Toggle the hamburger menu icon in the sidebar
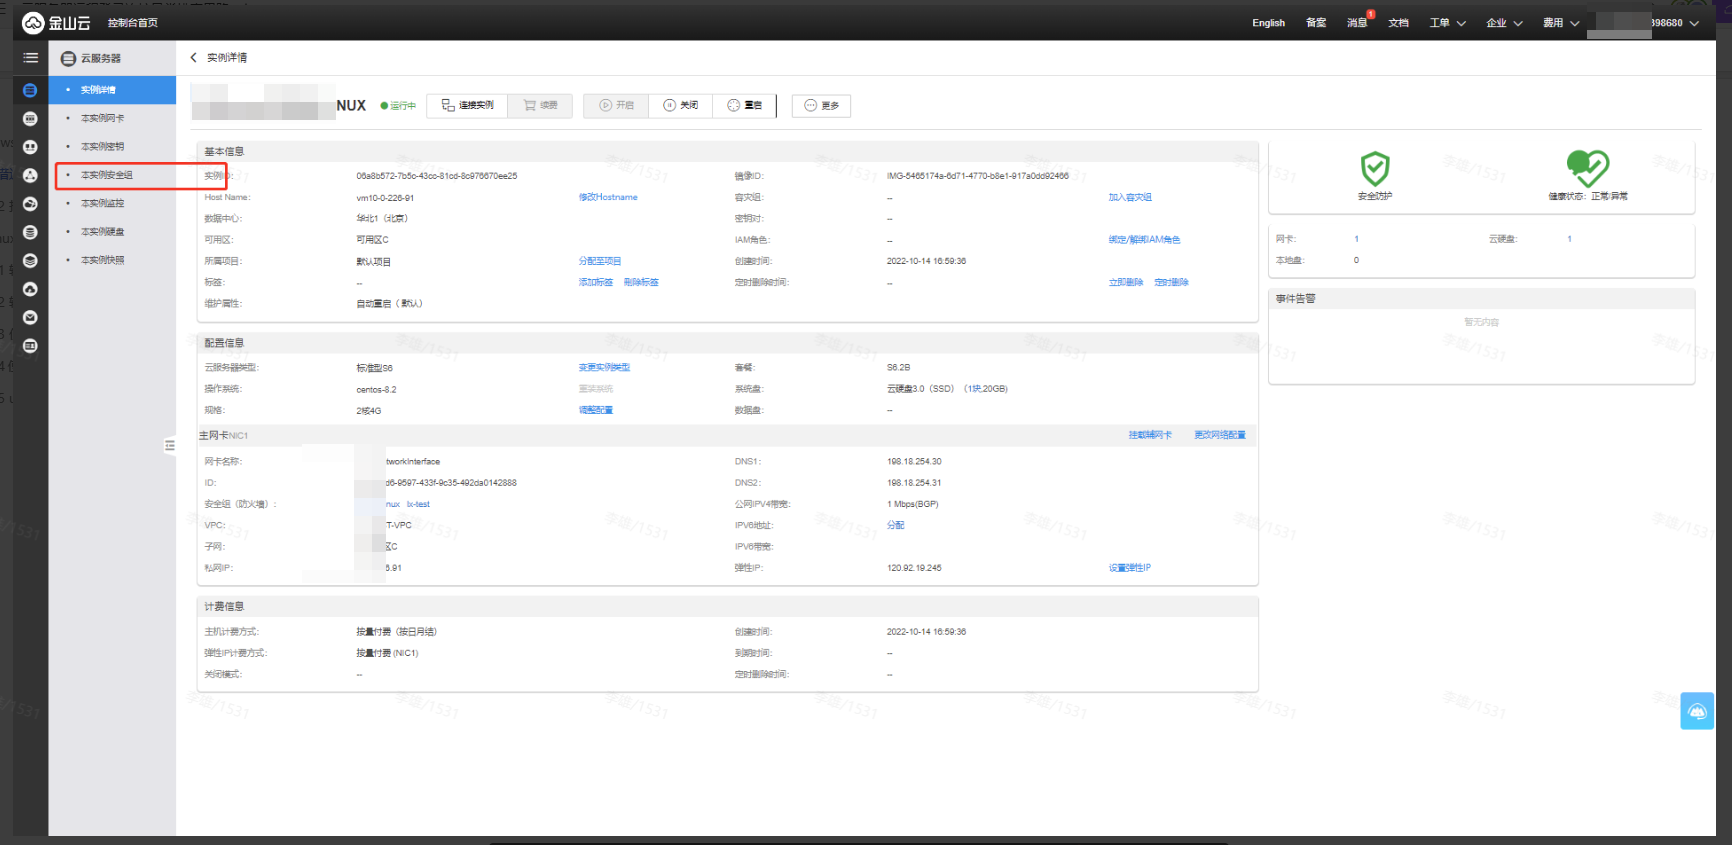 pos(30,58)
